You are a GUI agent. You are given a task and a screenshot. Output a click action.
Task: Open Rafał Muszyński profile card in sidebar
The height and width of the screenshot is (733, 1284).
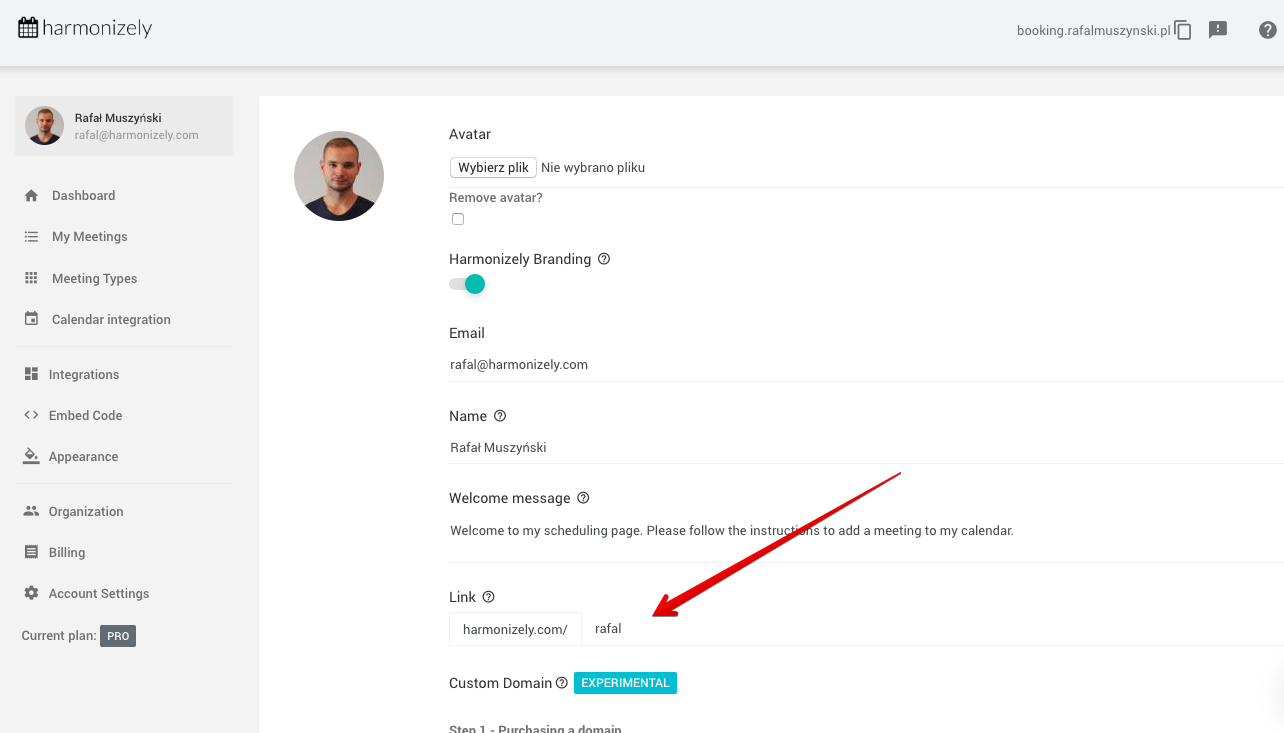(x=124, y=126)
